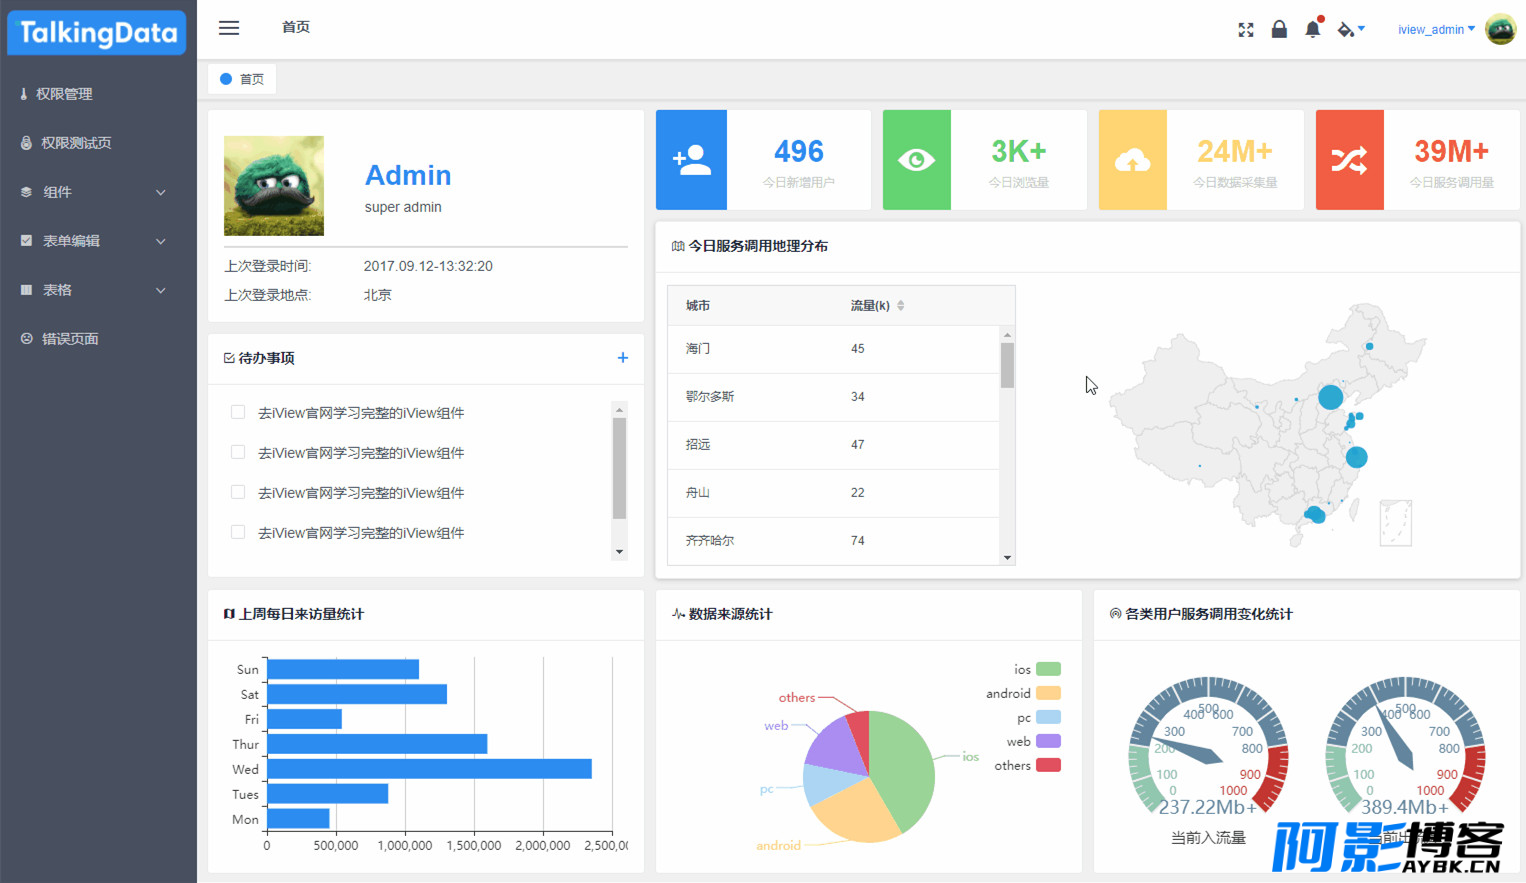Click the orange shuffle service-call tile
Viewport: 1526px width, 883px height.
[x=1350, y=160]
